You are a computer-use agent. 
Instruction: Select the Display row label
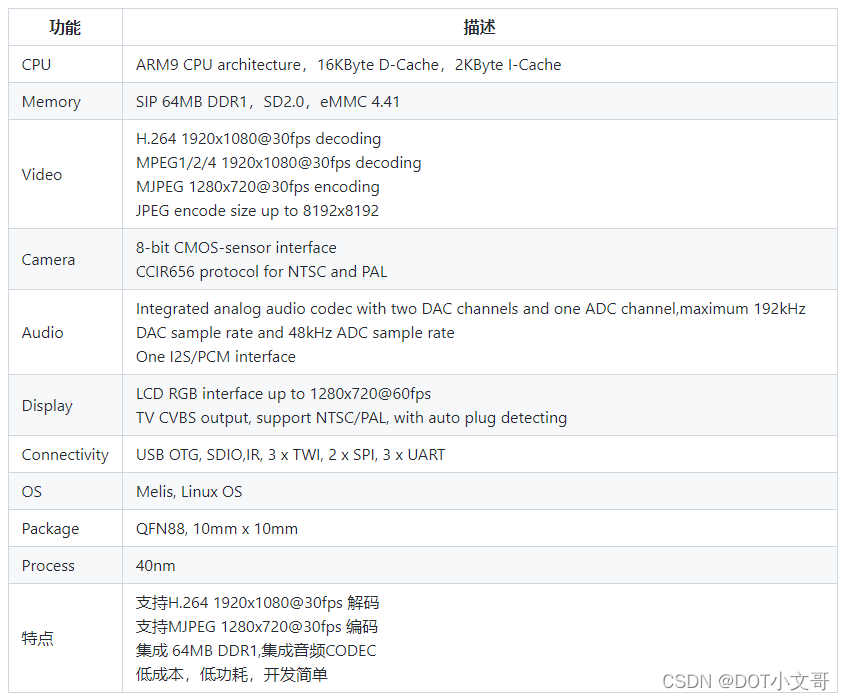47,406
